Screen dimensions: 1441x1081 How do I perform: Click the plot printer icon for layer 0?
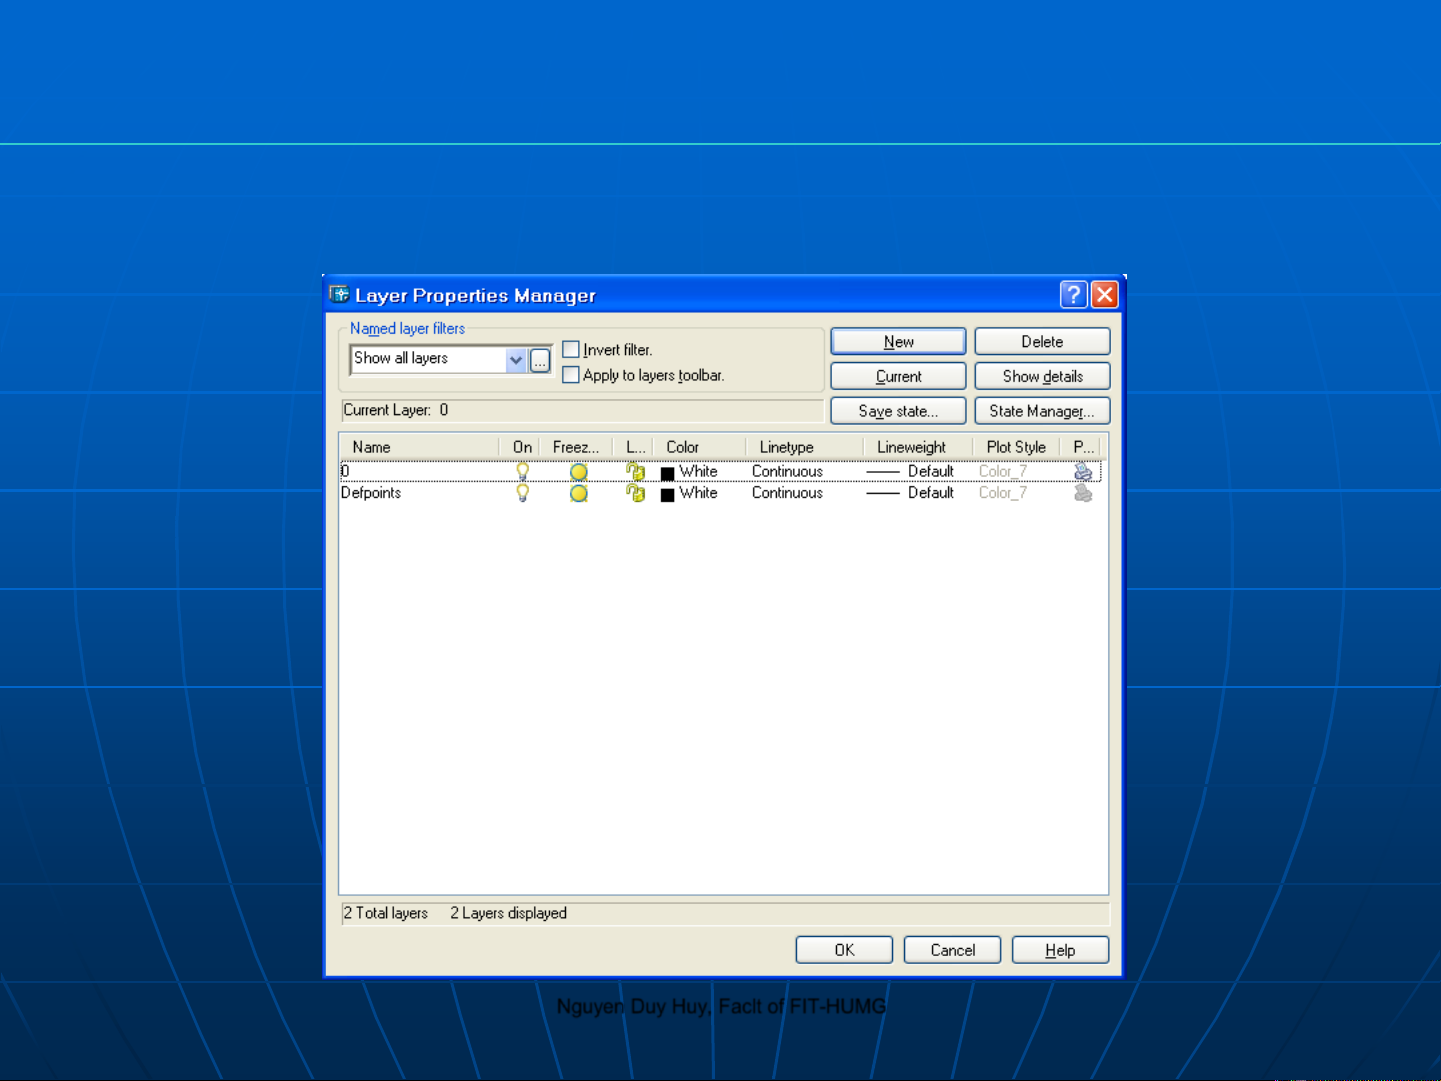point(1082,471)
